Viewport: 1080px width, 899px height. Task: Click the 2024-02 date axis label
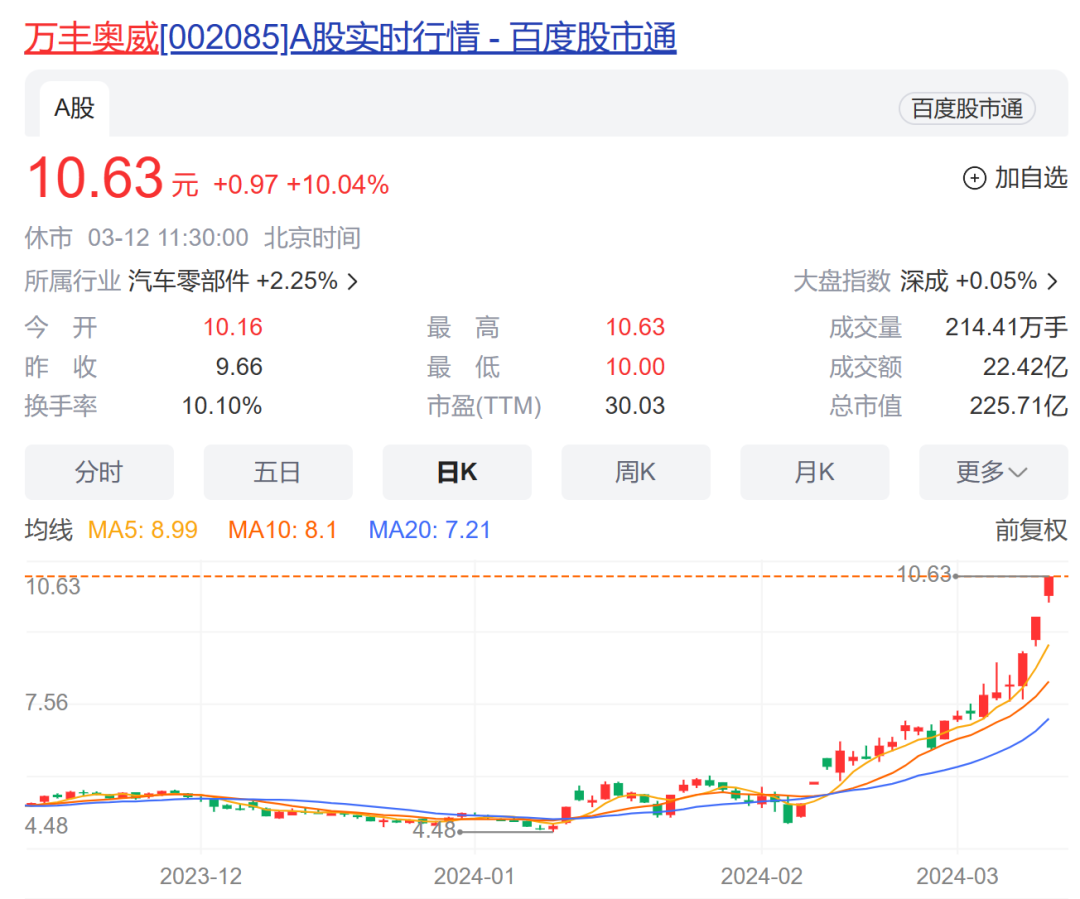pyautogui.click(x=761, y=876)
